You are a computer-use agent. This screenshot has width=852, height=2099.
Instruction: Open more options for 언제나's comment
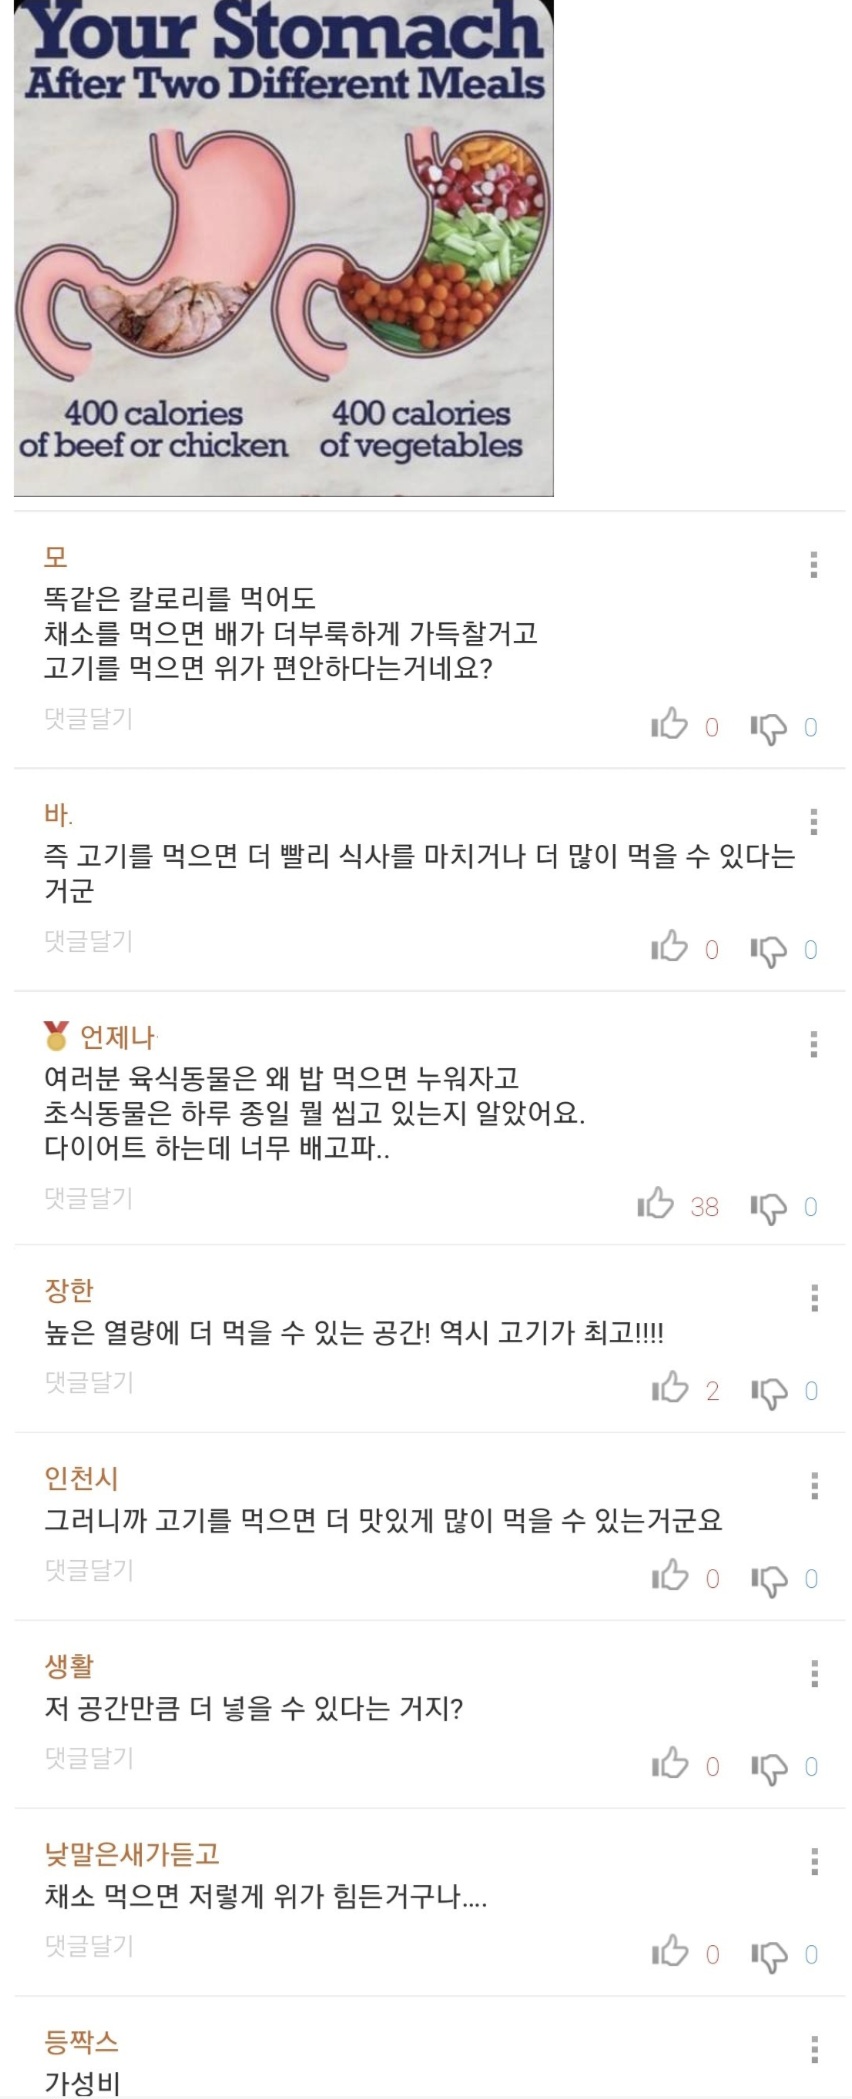tap(814, 1045)
